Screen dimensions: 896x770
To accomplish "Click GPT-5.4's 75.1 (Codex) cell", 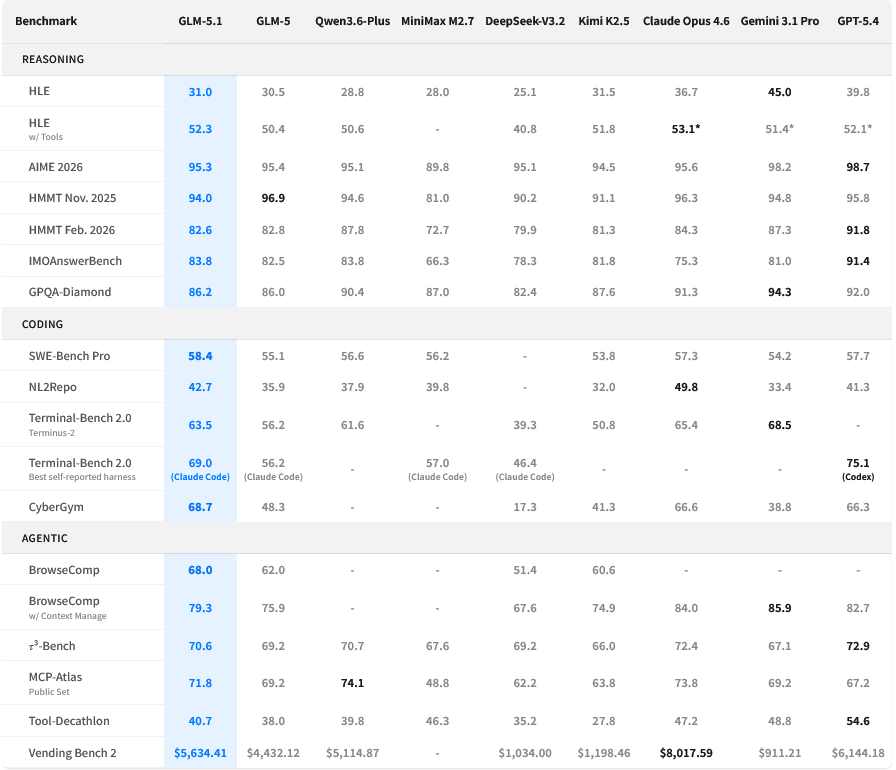I will point(858,469).
